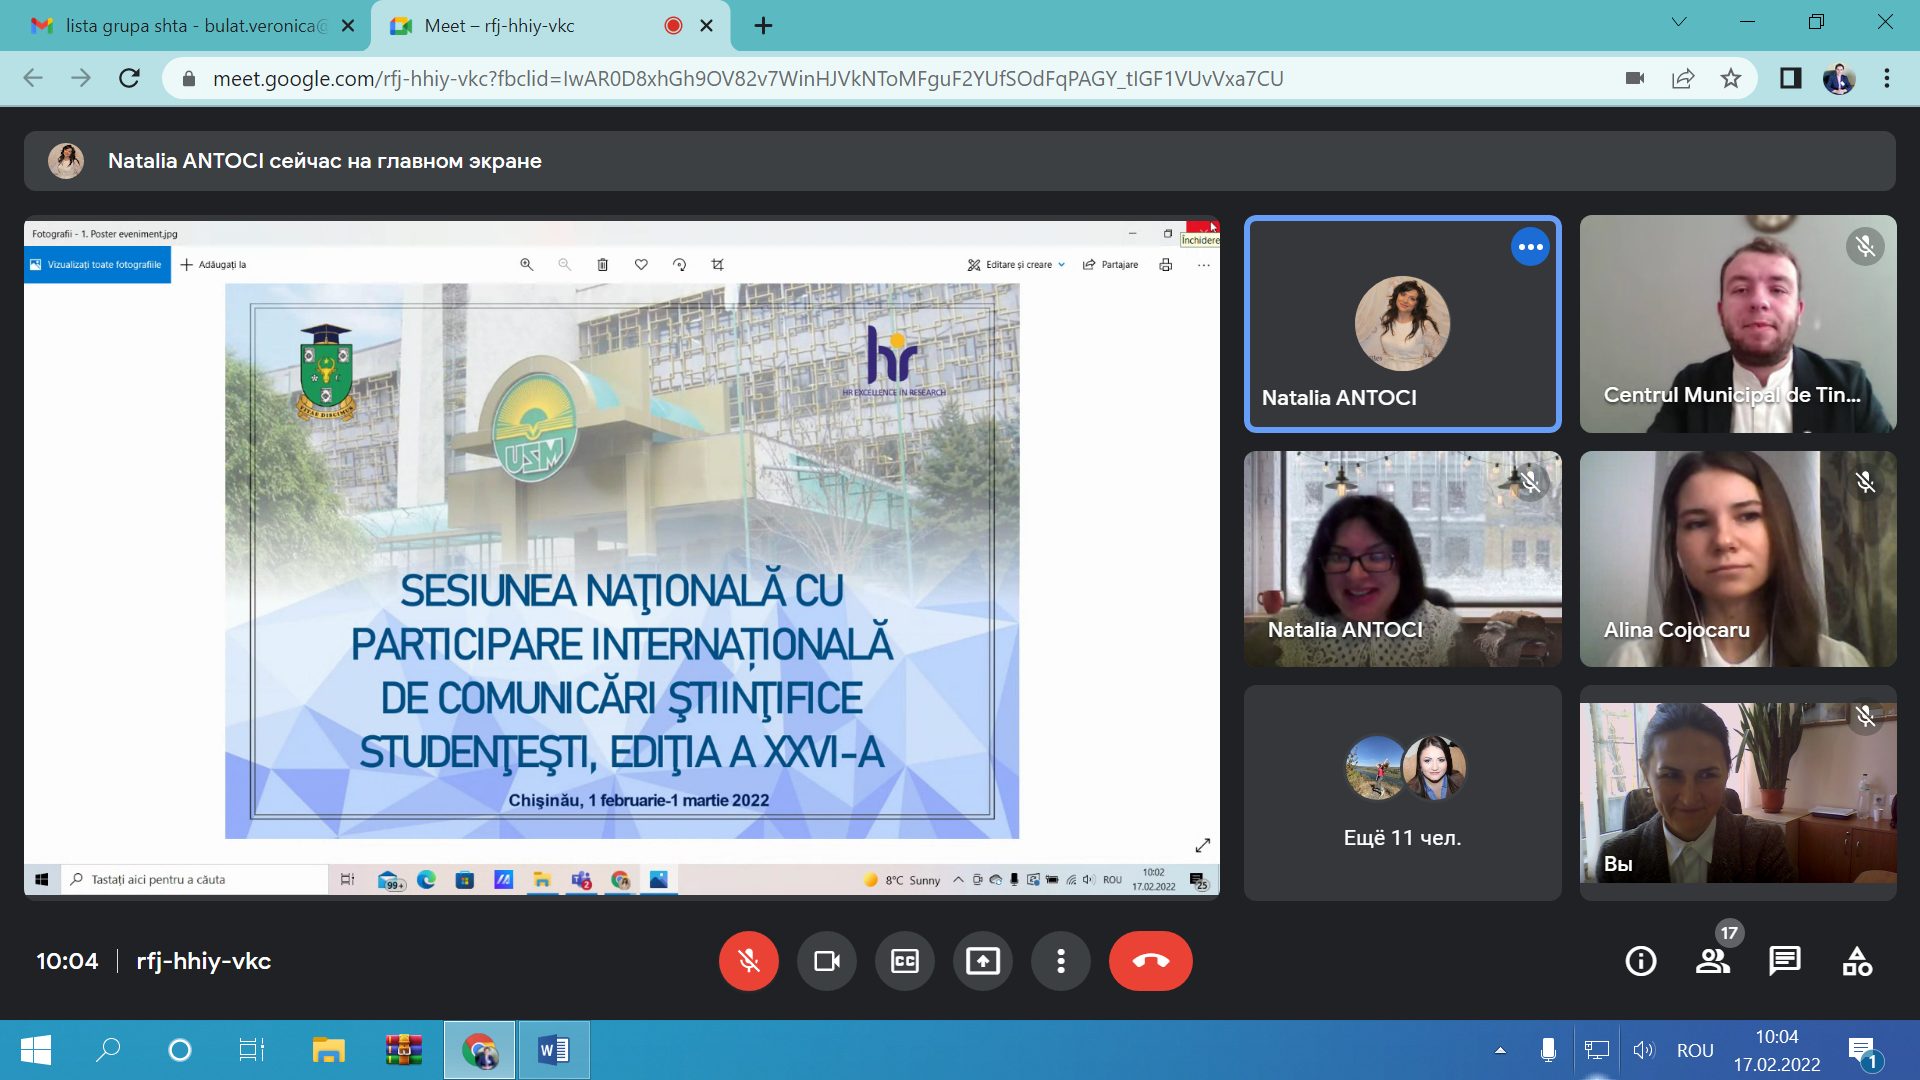The image size is (1920, 1080).
Task: Click the 'Ещё 11 чел.' participants tile
Action: 1402,793
